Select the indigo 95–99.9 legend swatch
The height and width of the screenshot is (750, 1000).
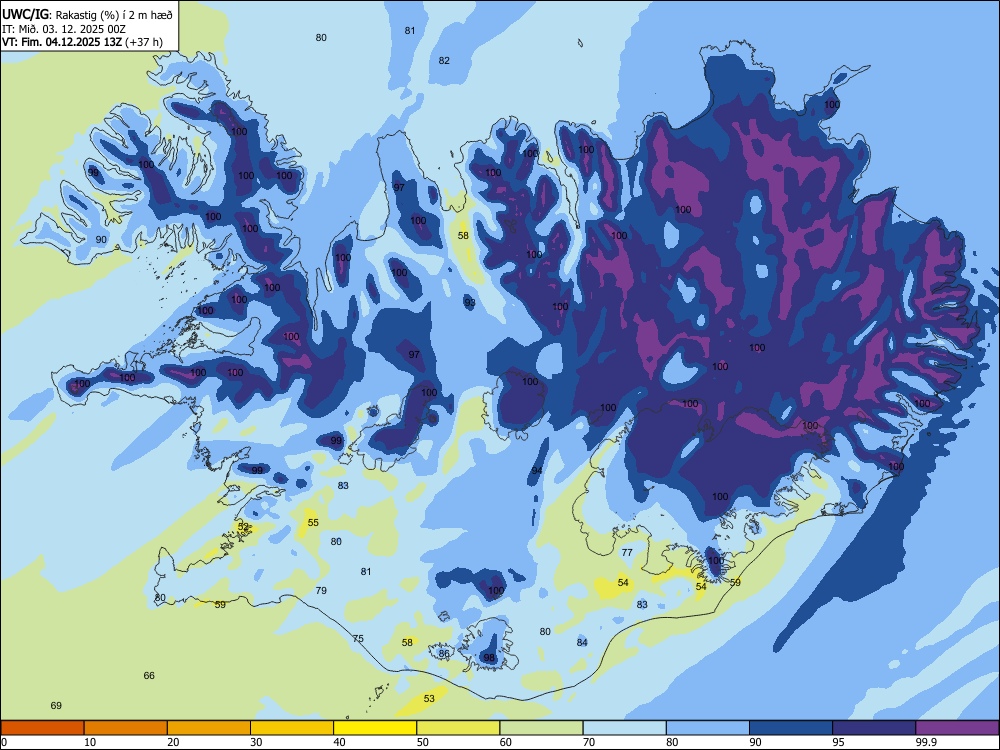click(x=874, y=728)
